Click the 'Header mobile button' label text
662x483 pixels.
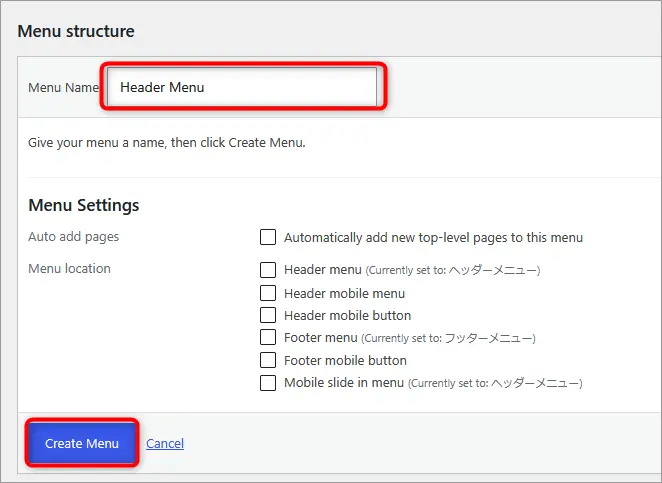click(347, 316)
